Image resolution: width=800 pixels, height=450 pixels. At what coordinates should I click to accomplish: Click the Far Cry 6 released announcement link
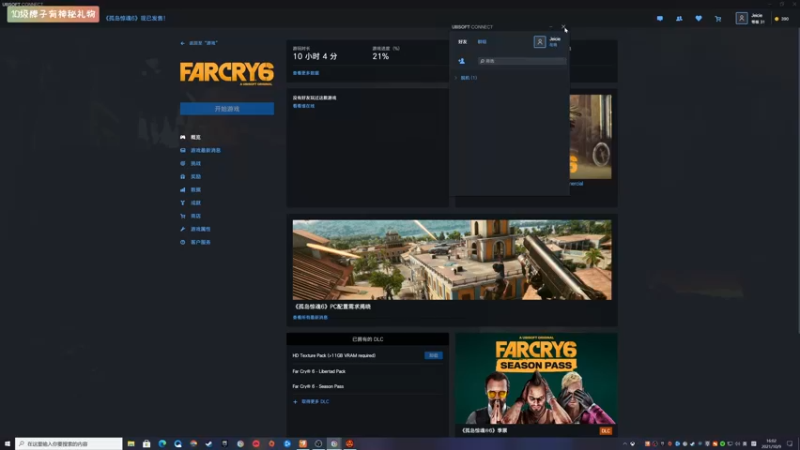click(135, 18)
